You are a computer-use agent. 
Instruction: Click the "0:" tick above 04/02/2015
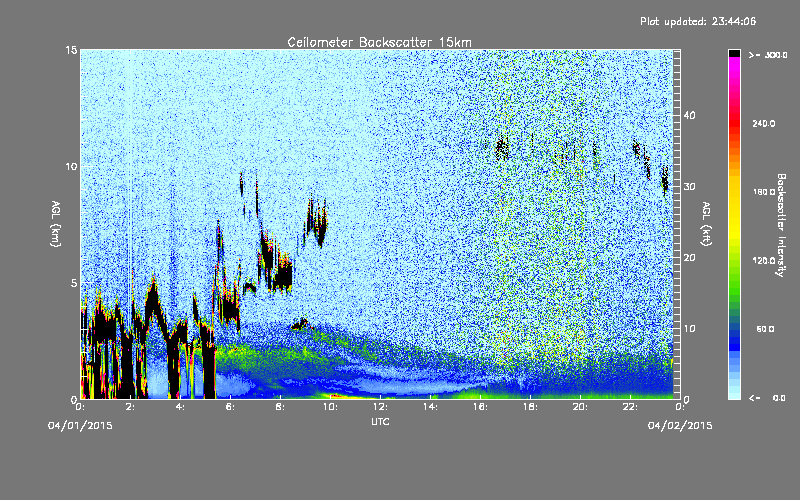click(680, 407)
